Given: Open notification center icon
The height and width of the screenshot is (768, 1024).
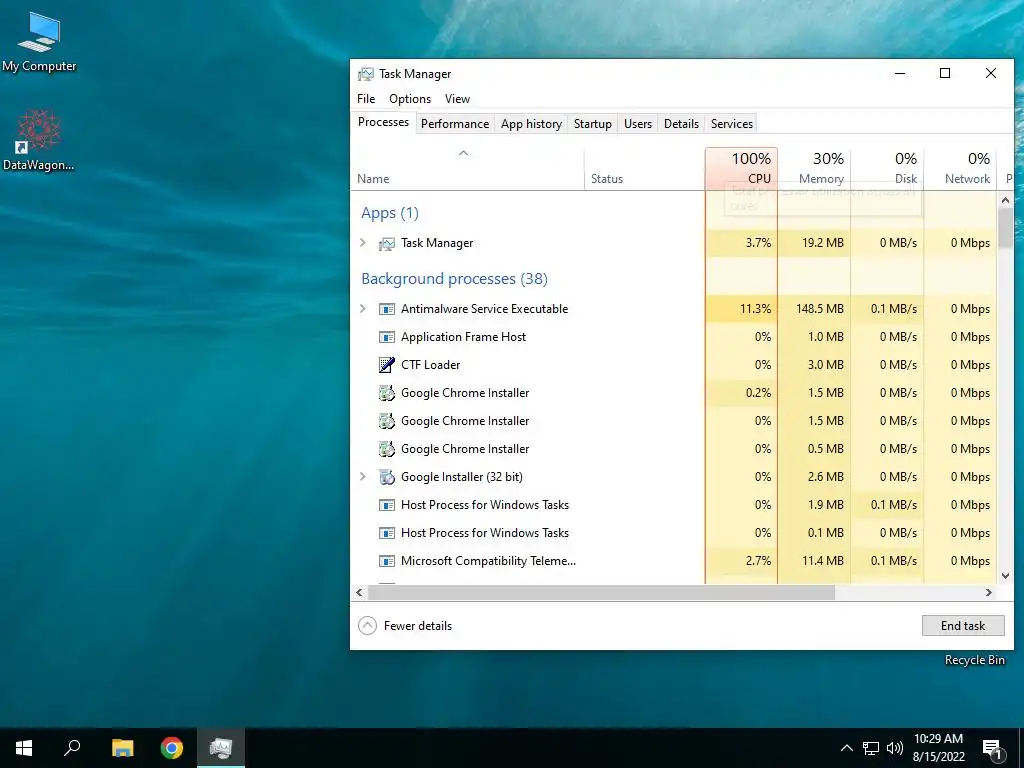Looking at the screenshot, I should (x=992, y=748).
